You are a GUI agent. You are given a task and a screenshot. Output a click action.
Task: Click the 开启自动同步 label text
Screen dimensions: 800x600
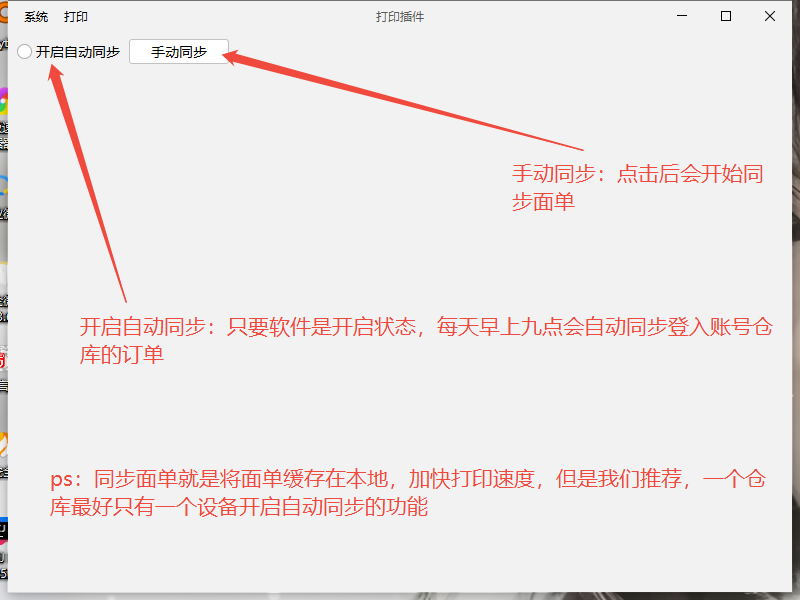coord(78,52)
